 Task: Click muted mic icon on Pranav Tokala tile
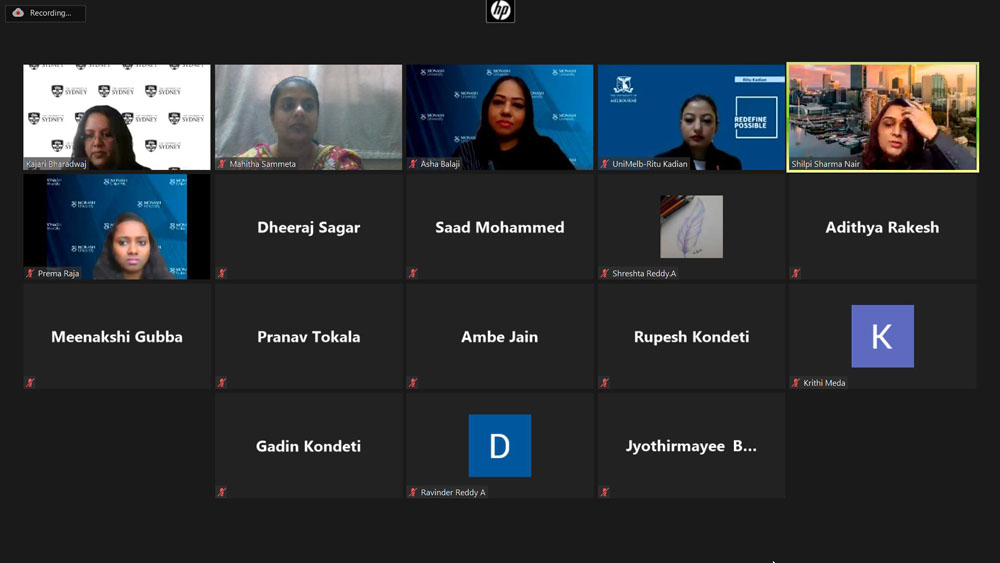(222, 383)
